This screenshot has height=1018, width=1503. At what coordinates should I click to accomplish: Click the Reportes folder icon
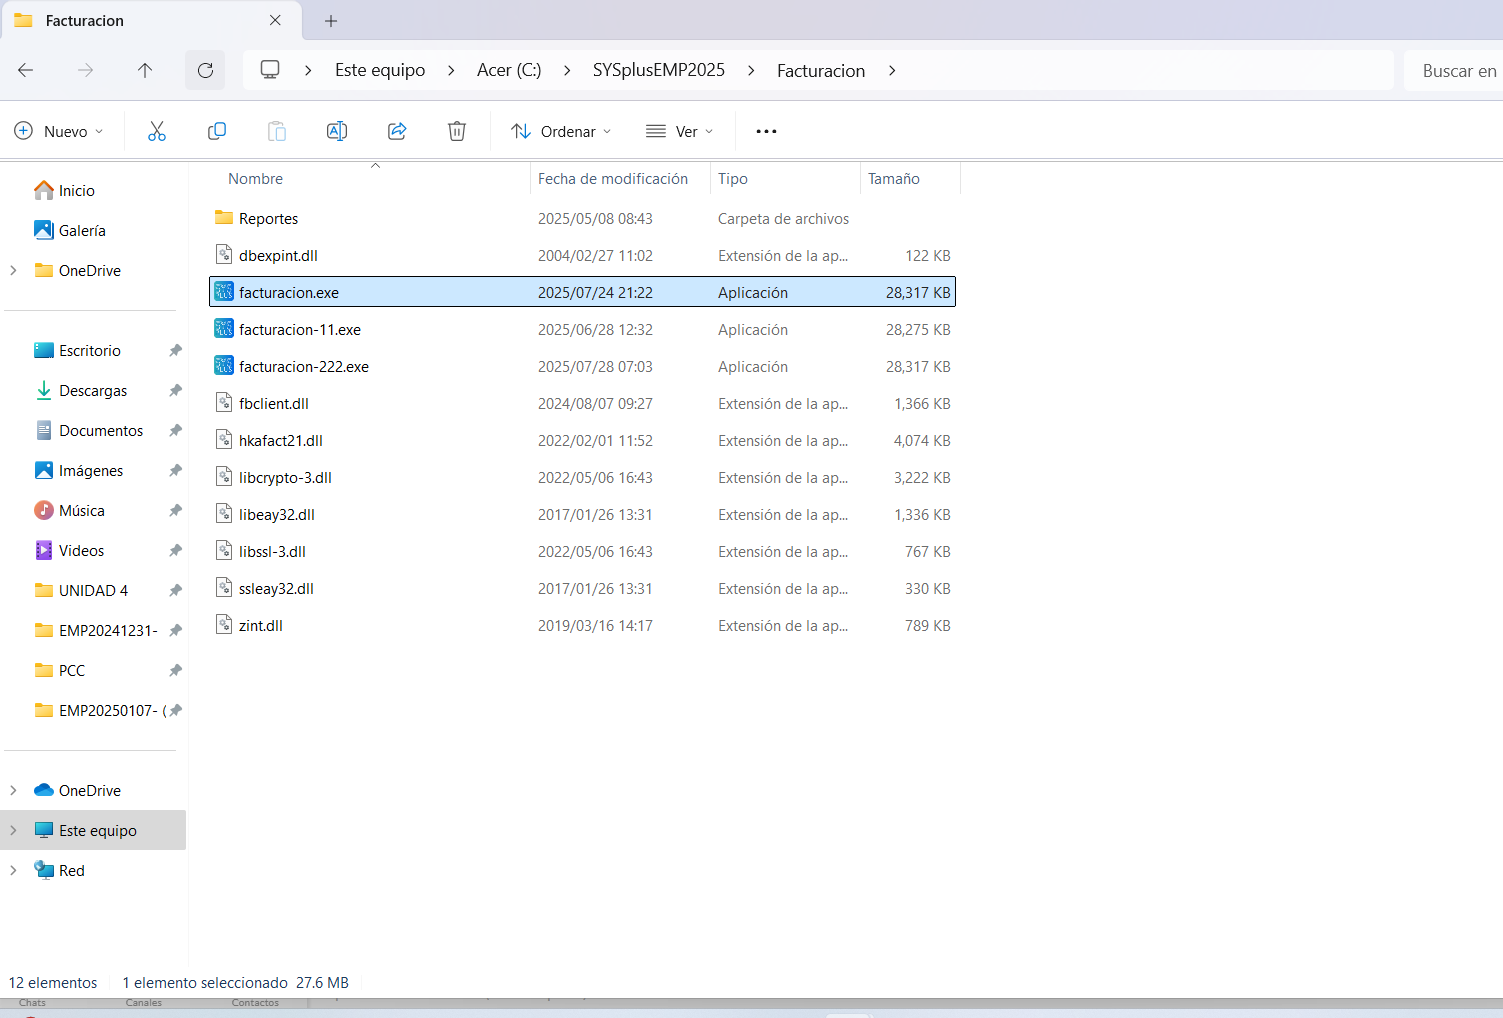[224, 218]
